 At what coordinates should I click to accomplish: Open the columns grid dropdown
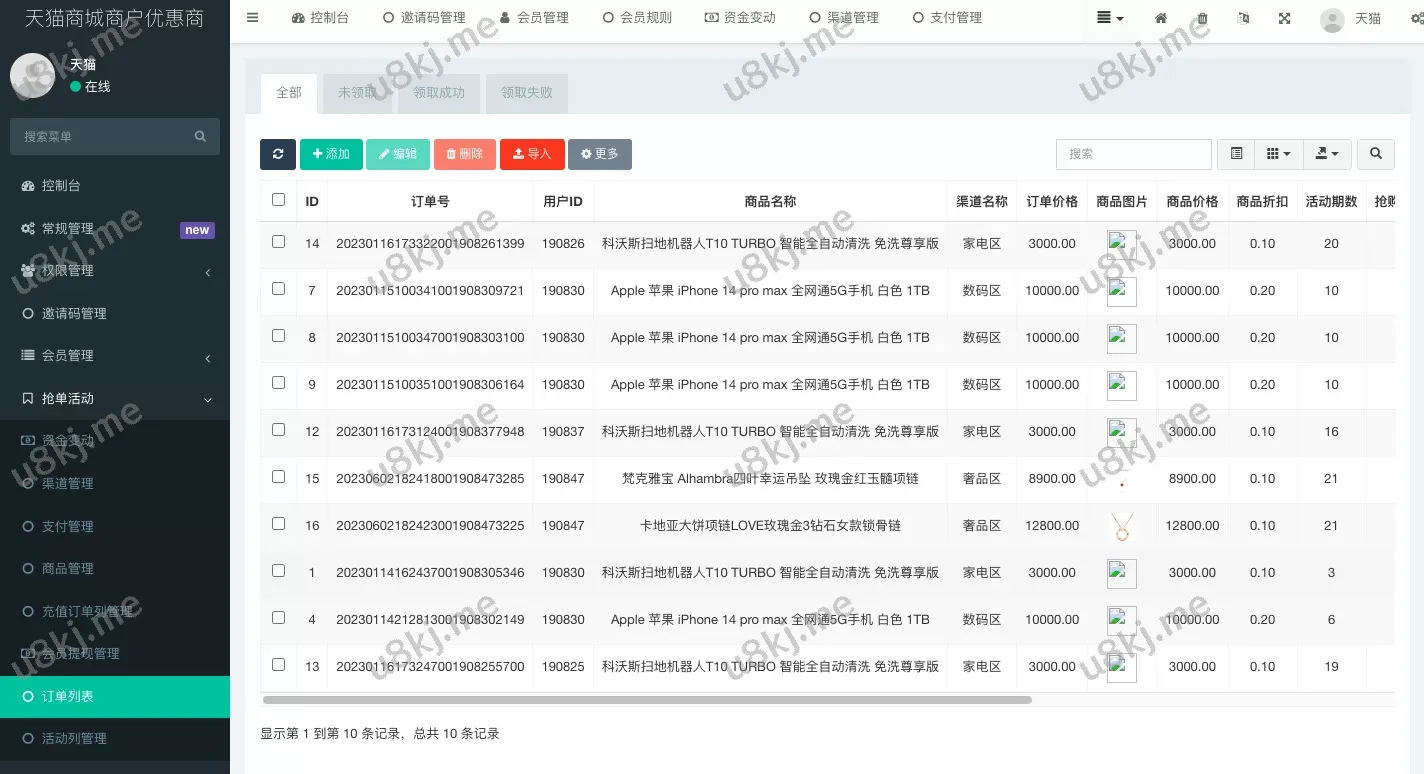[1278, 154]
